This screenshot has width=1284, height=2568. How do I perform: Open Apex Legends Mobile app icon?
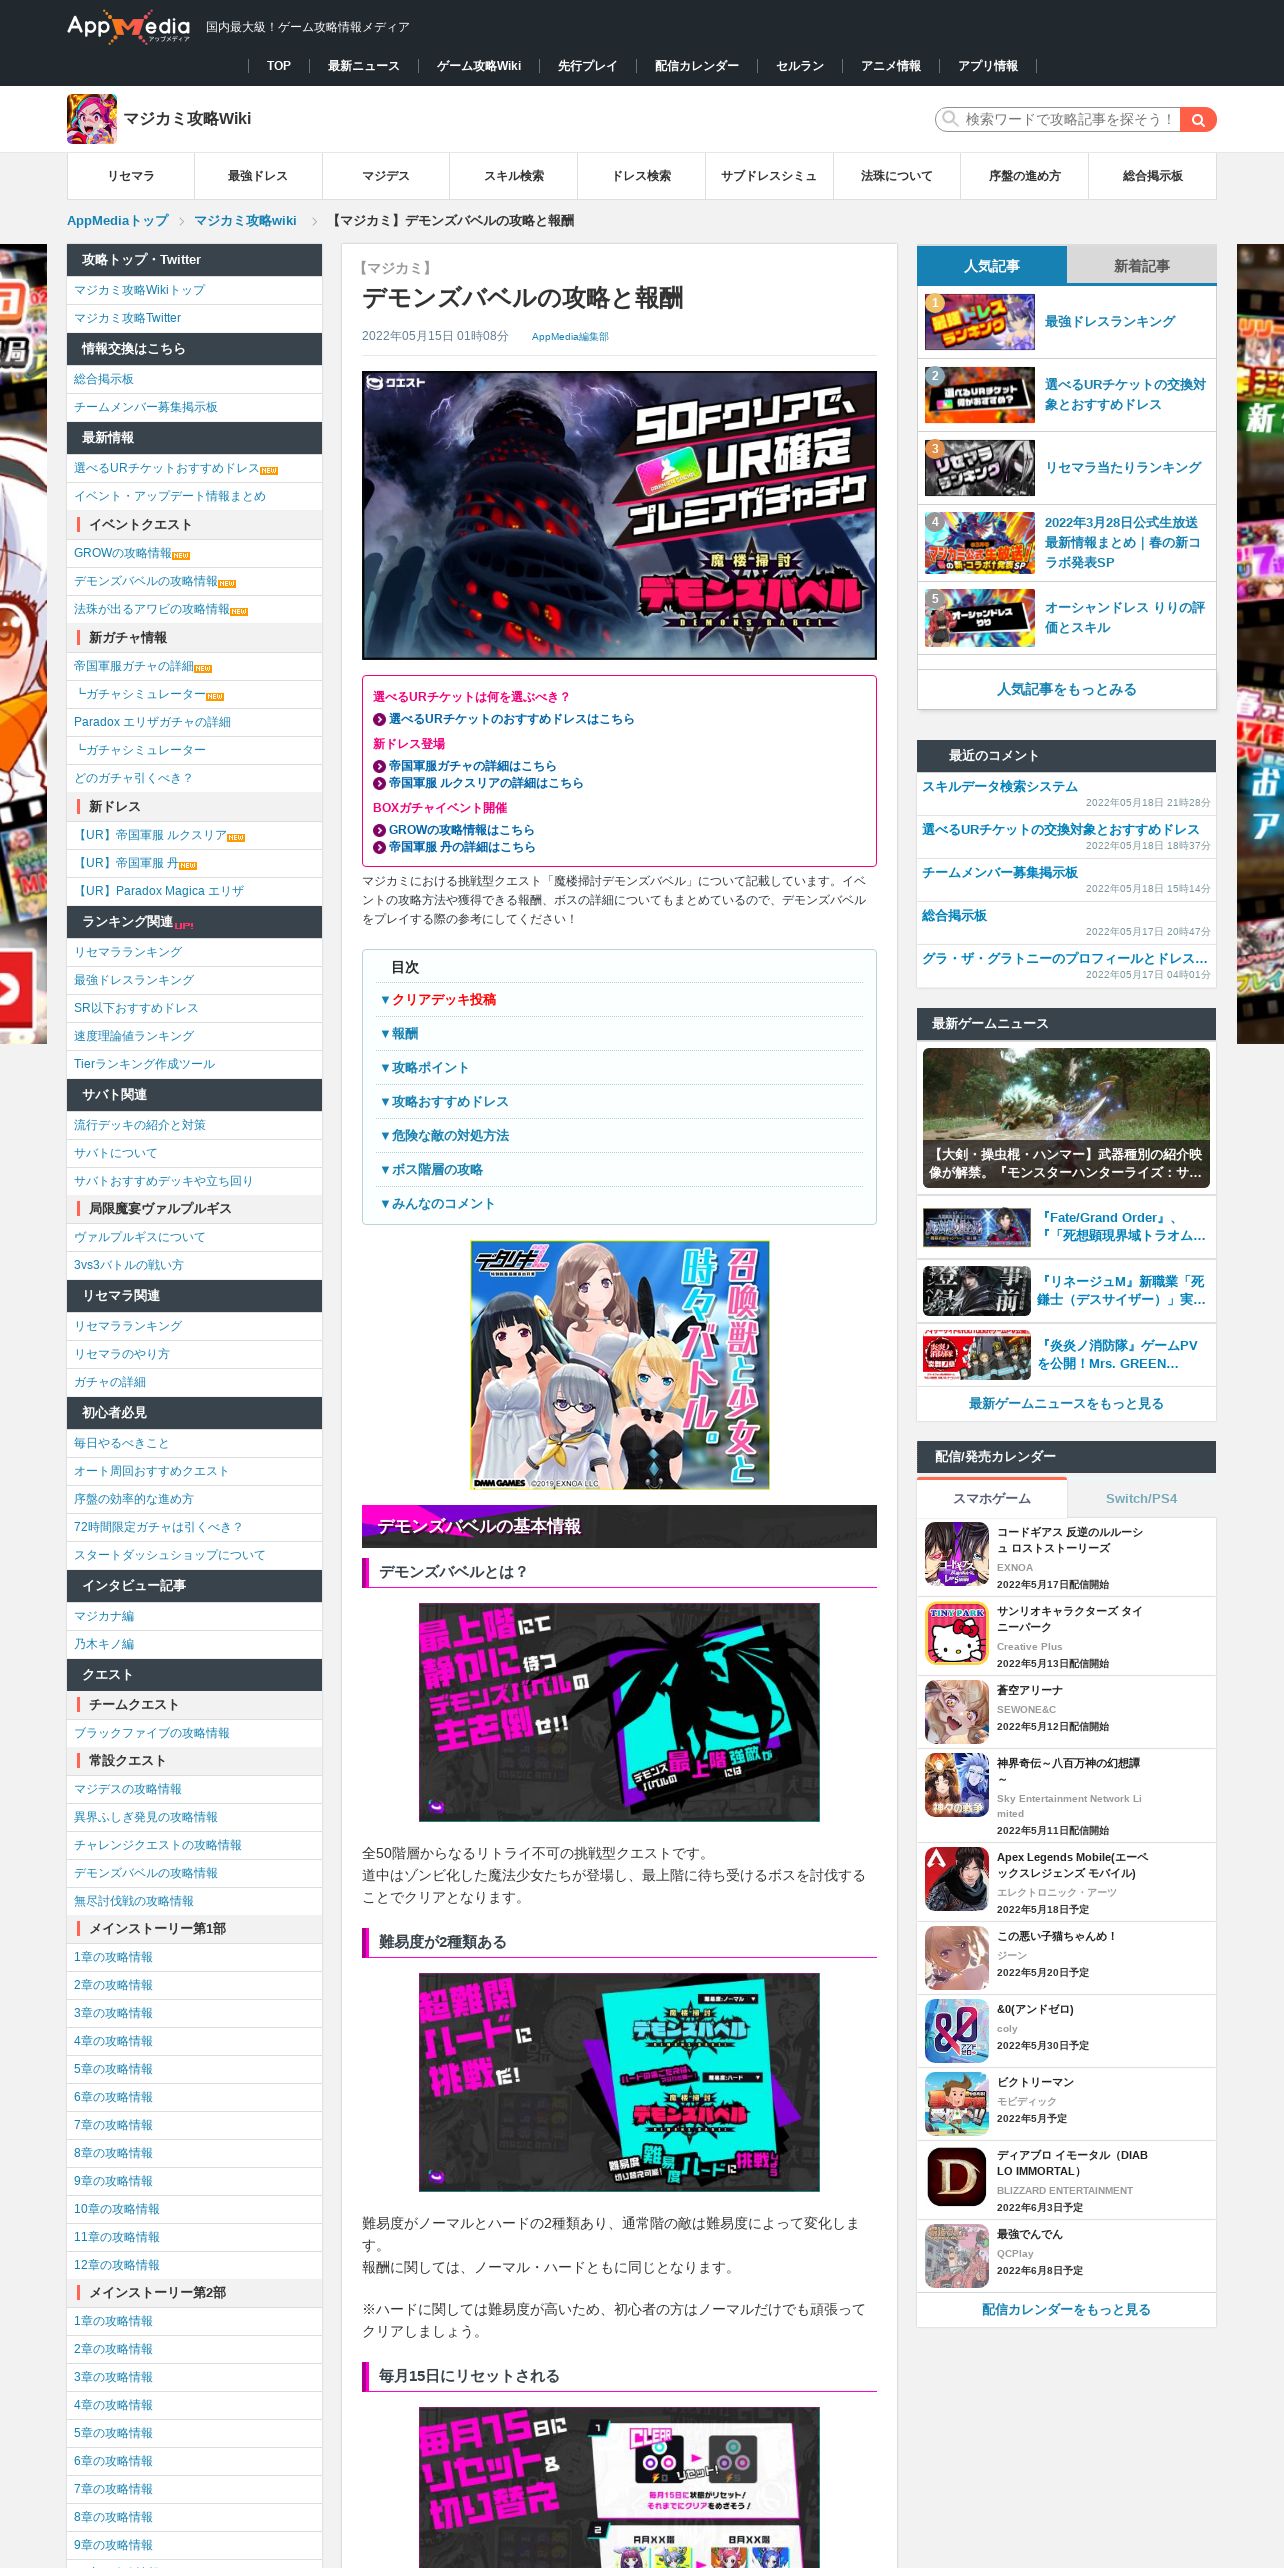tap(957, 1879)
